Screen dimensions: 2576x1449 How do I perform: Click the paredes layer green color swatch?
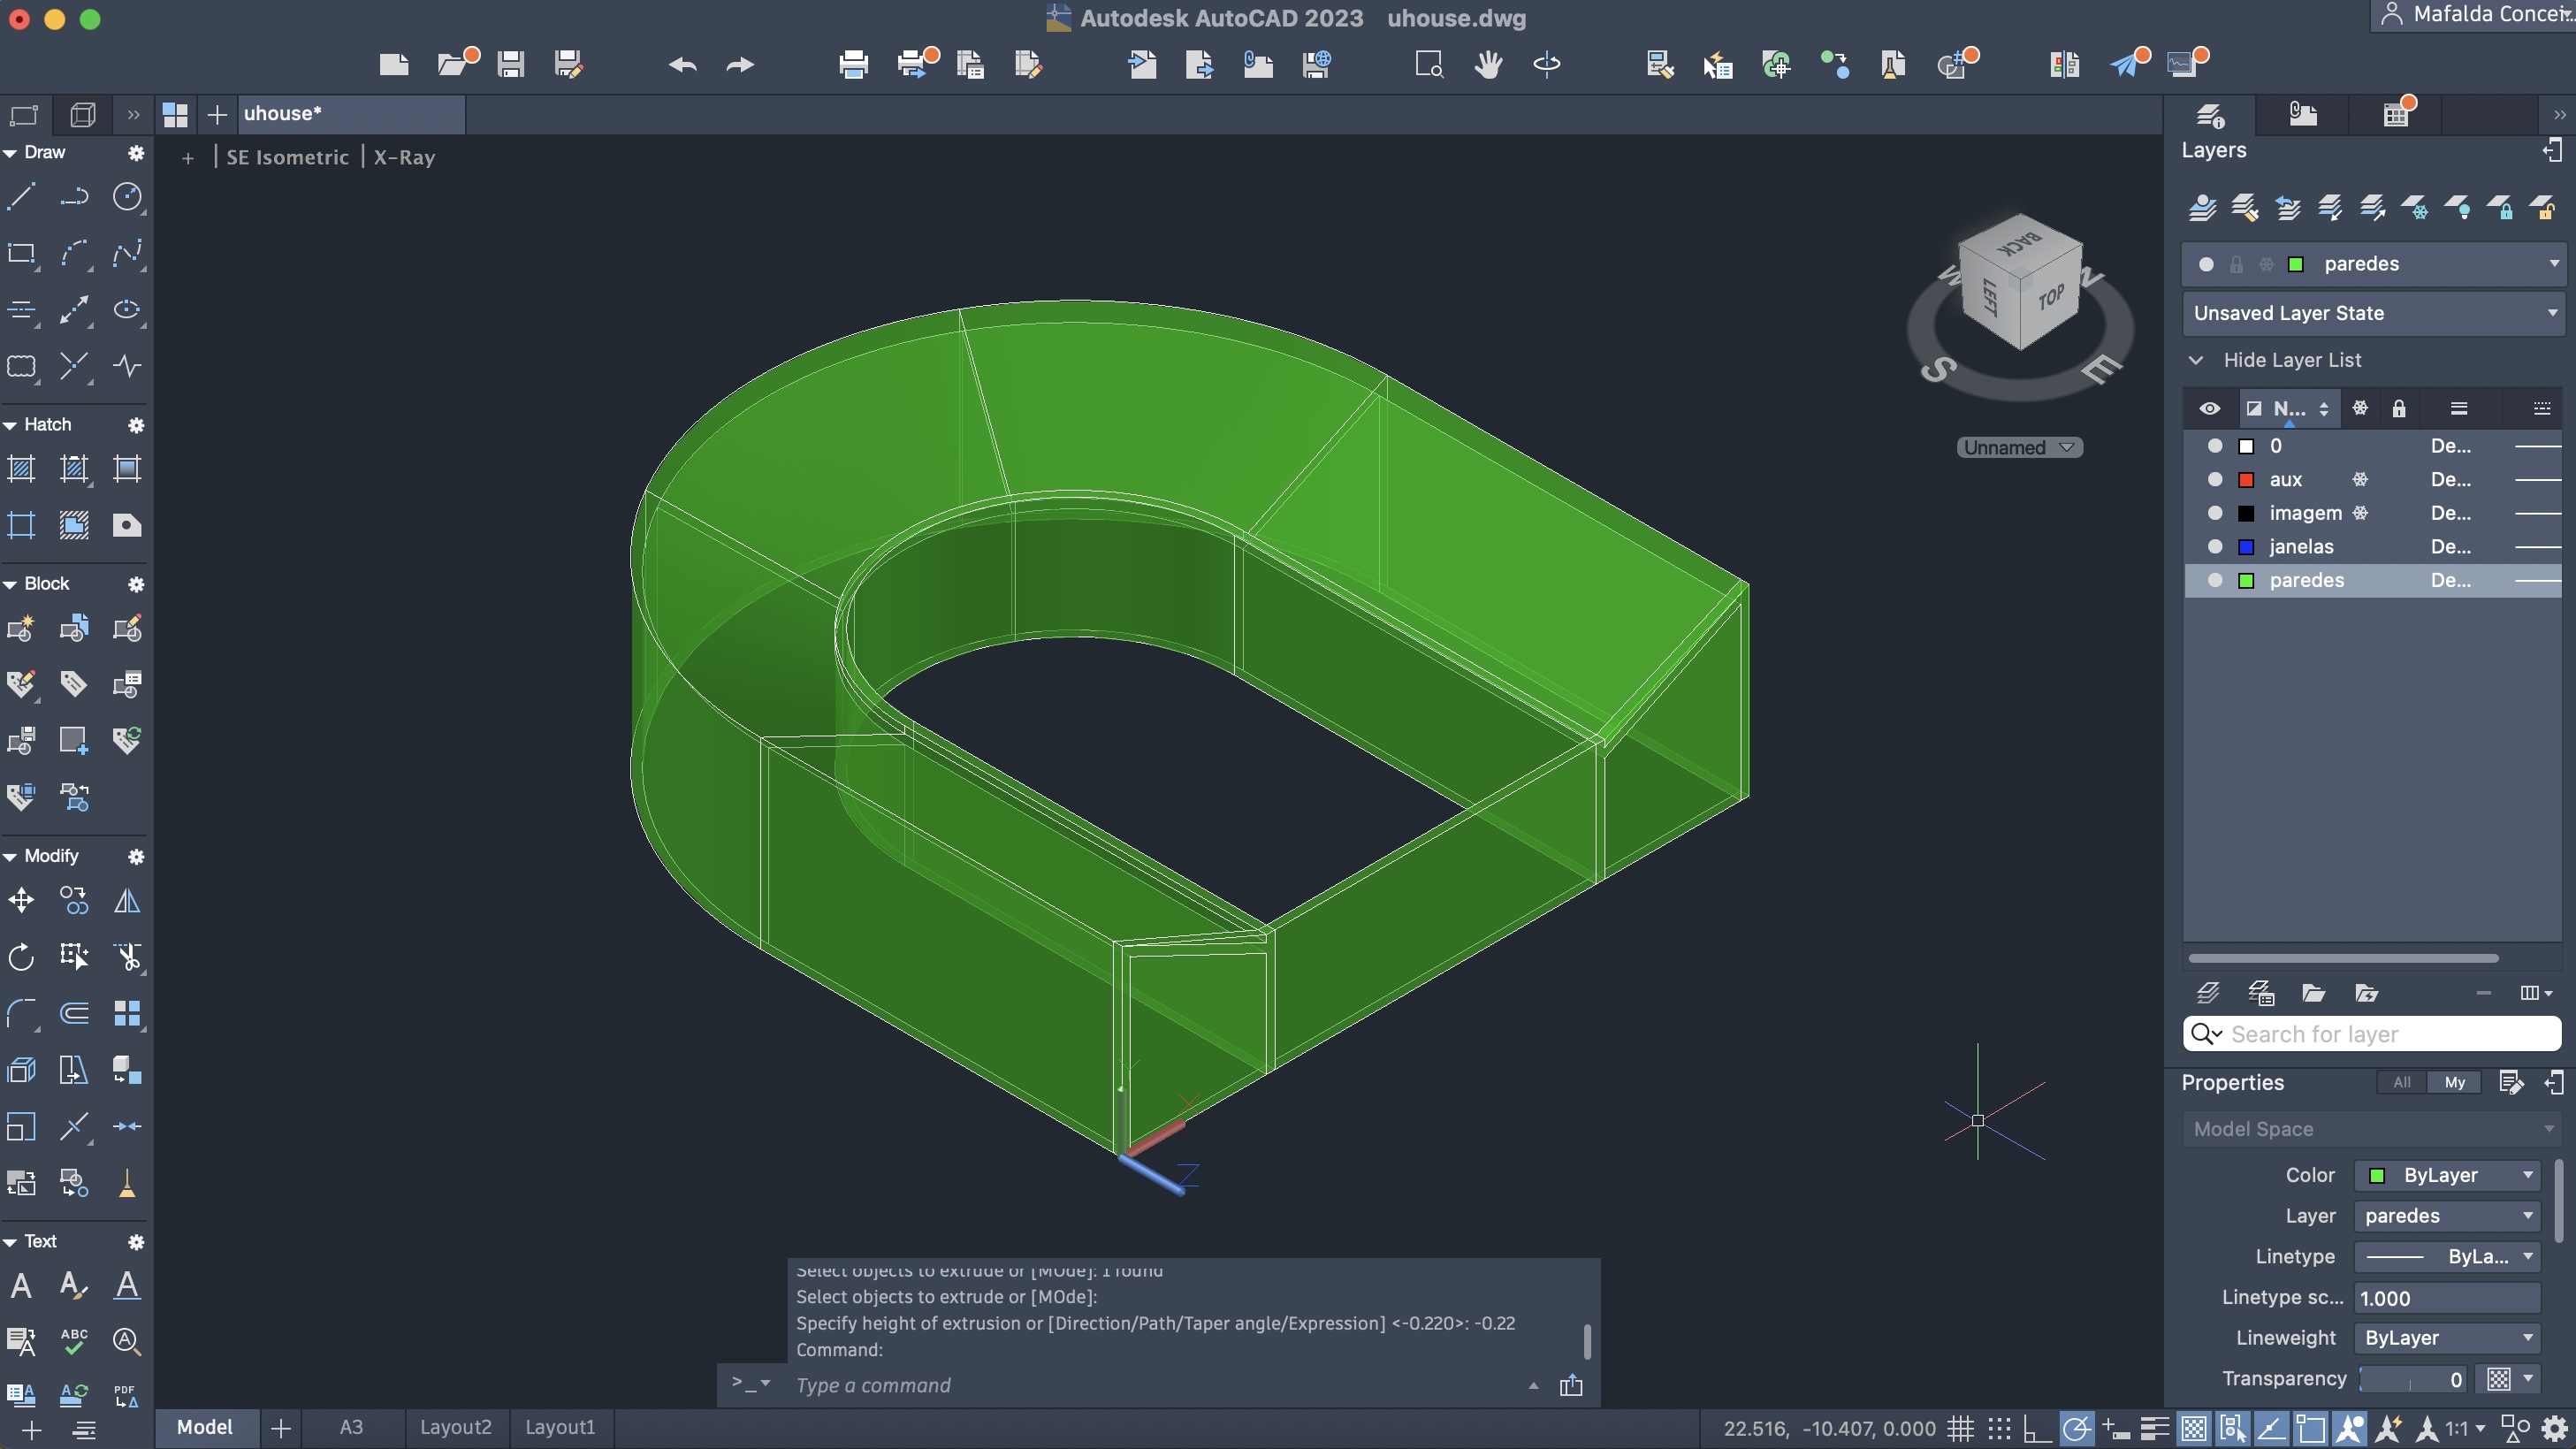[x=2246, y=581]
